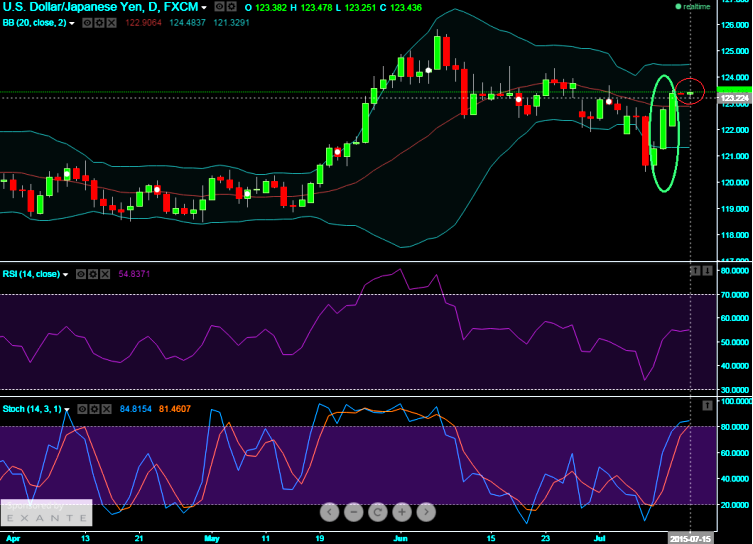Image resolution: width=753 pixels, height=544 pixels.
Task: Zoom in using the plus button
Action: coord(401,512)
